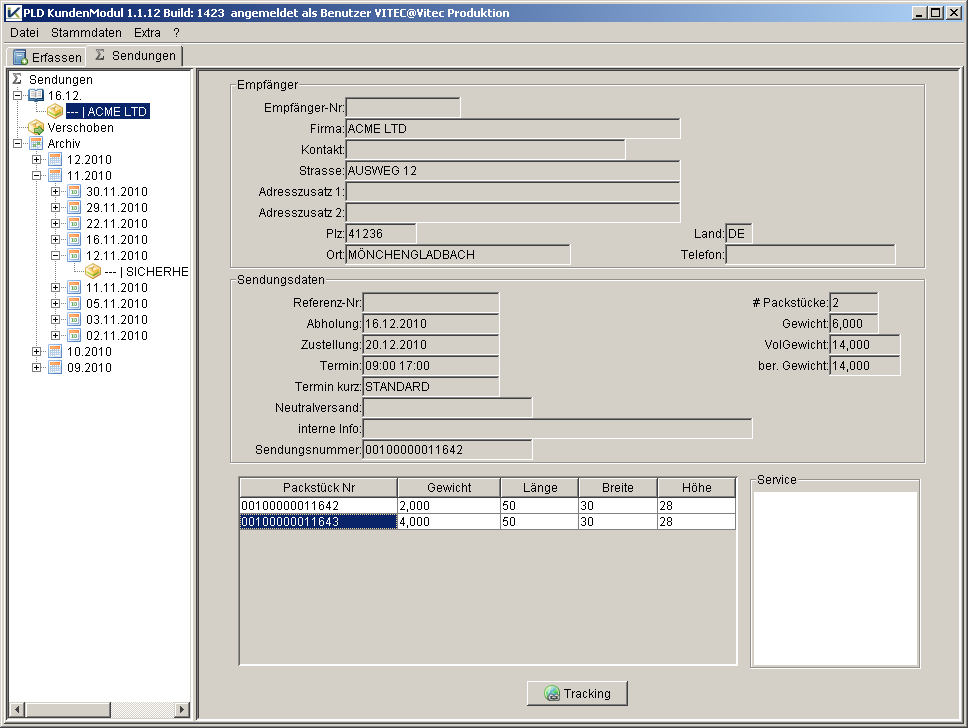Click the day icon for 30.11.2010
Image resolution: width=968 pixels, height=728 pixels.
click(x=74, y=192)
